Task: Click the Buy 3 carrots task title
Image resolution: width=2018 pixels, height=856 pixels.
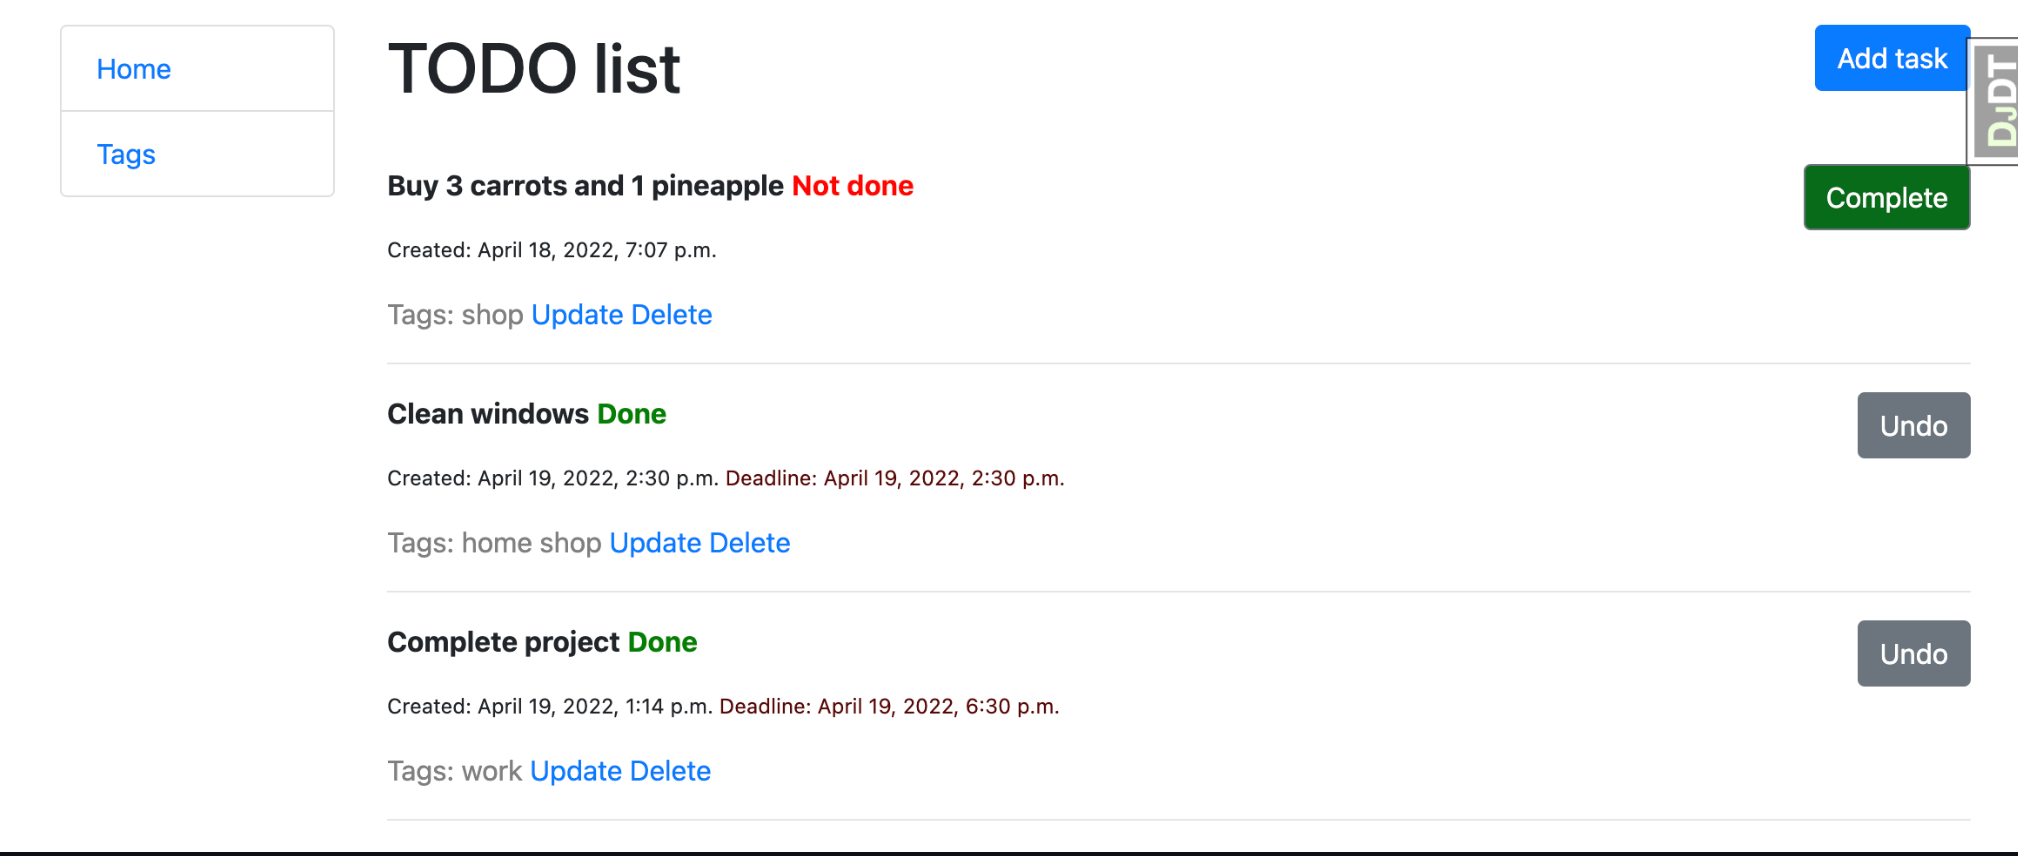Action: pos(585,186)
